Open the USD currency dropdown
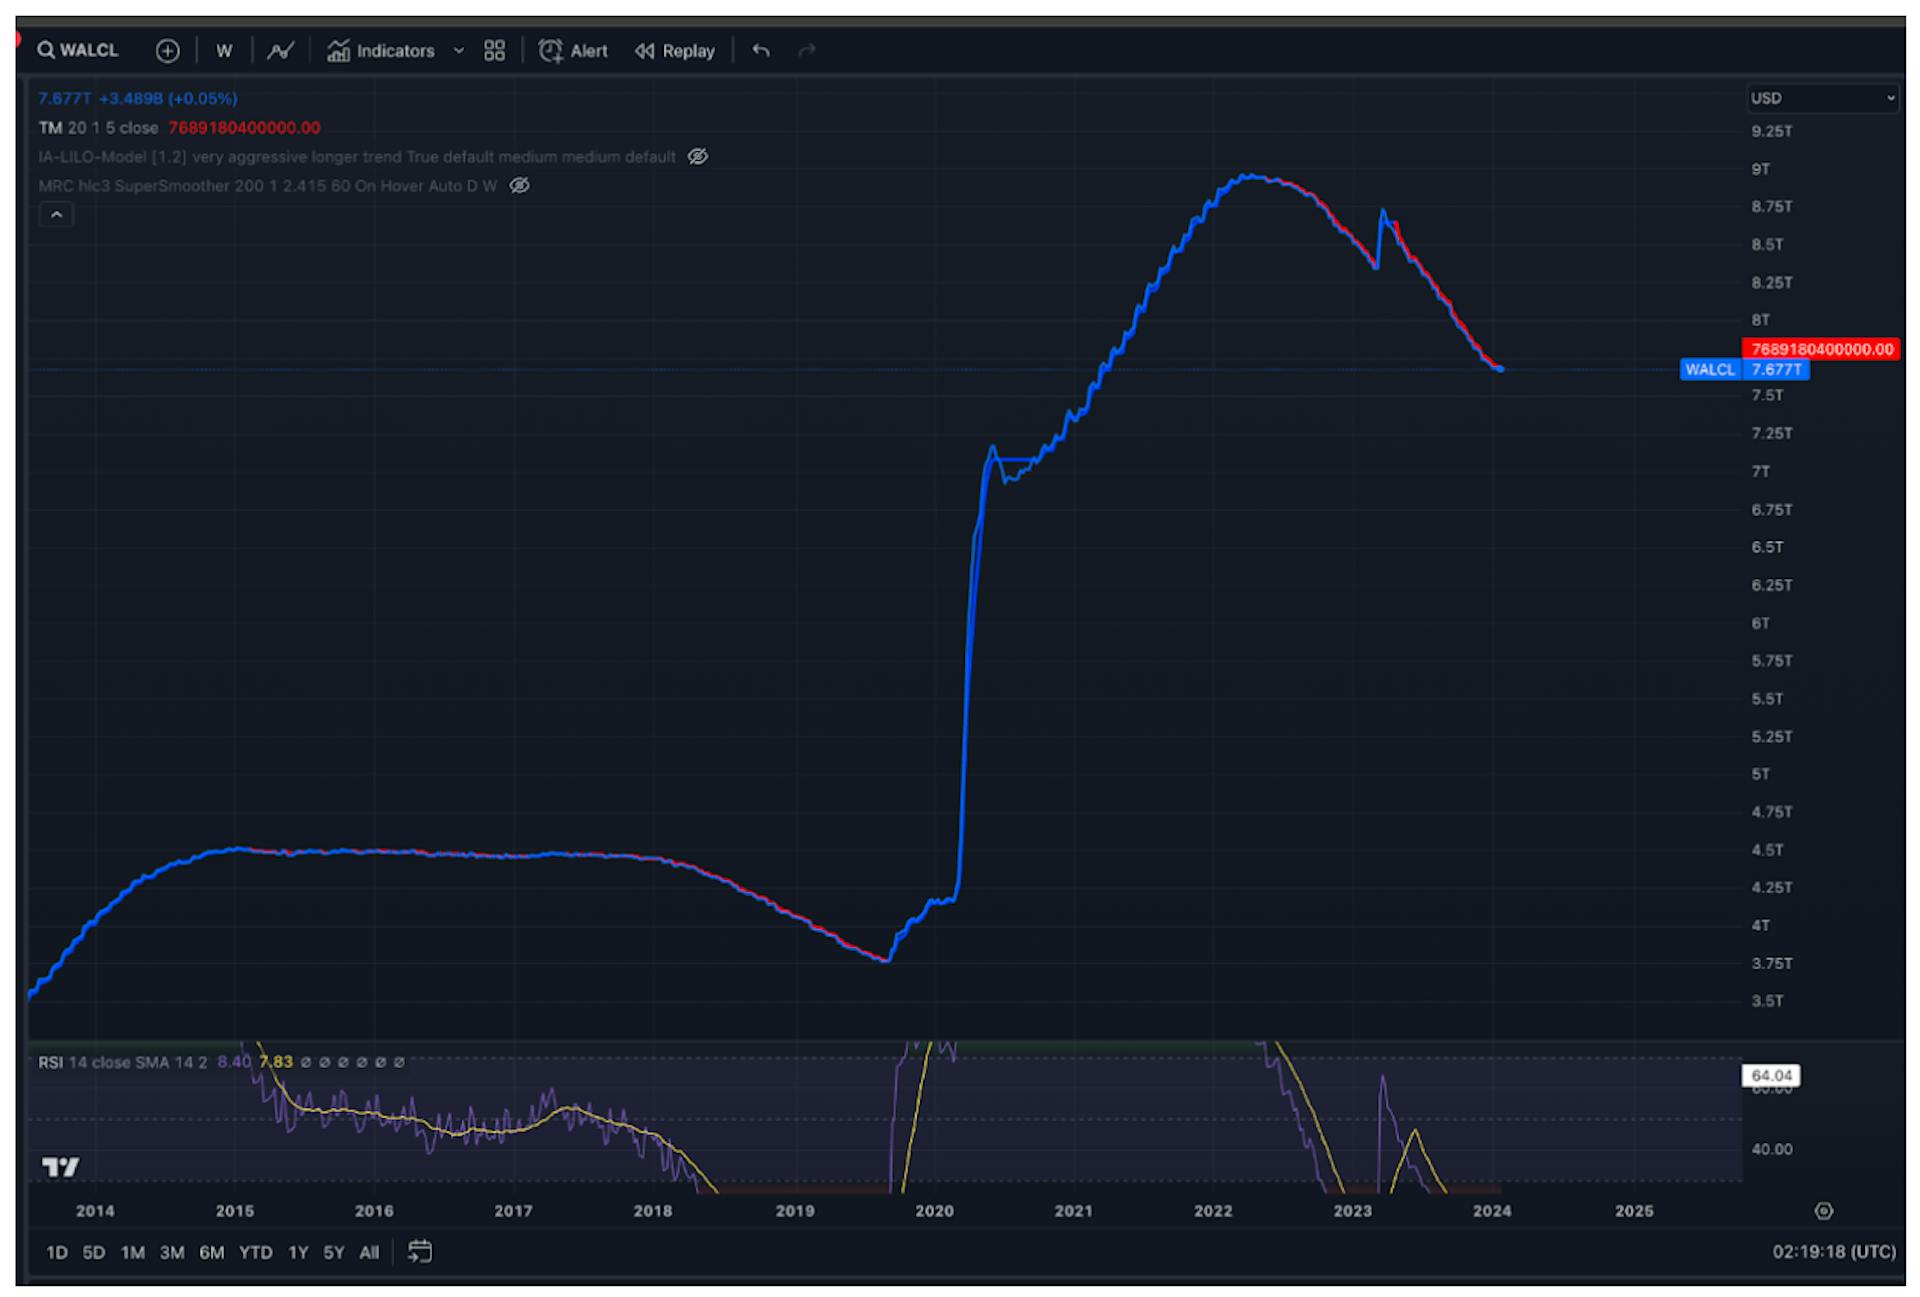 pyautogui.click(x=1822, y=98)
